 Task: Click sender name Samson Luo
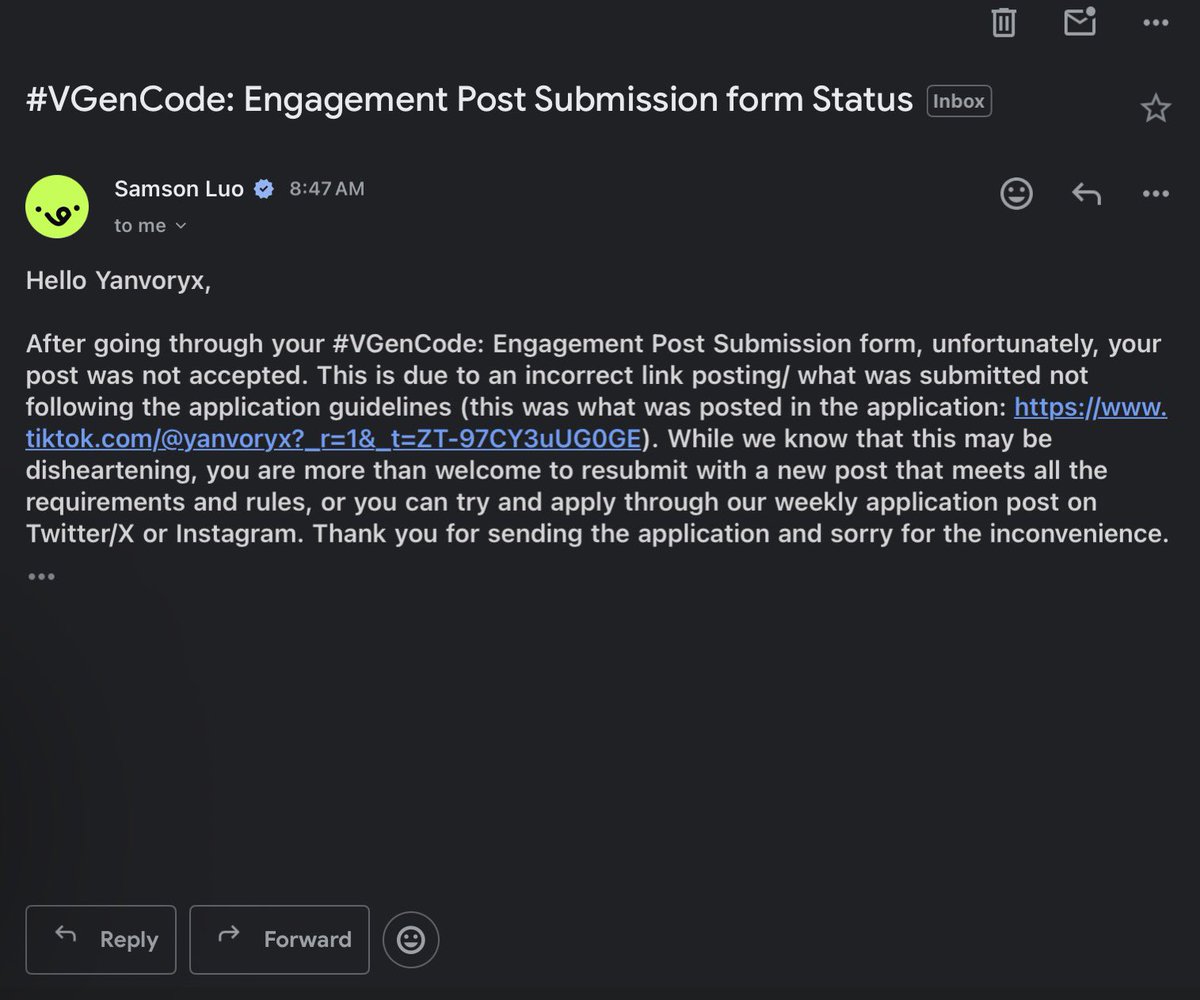179,189
